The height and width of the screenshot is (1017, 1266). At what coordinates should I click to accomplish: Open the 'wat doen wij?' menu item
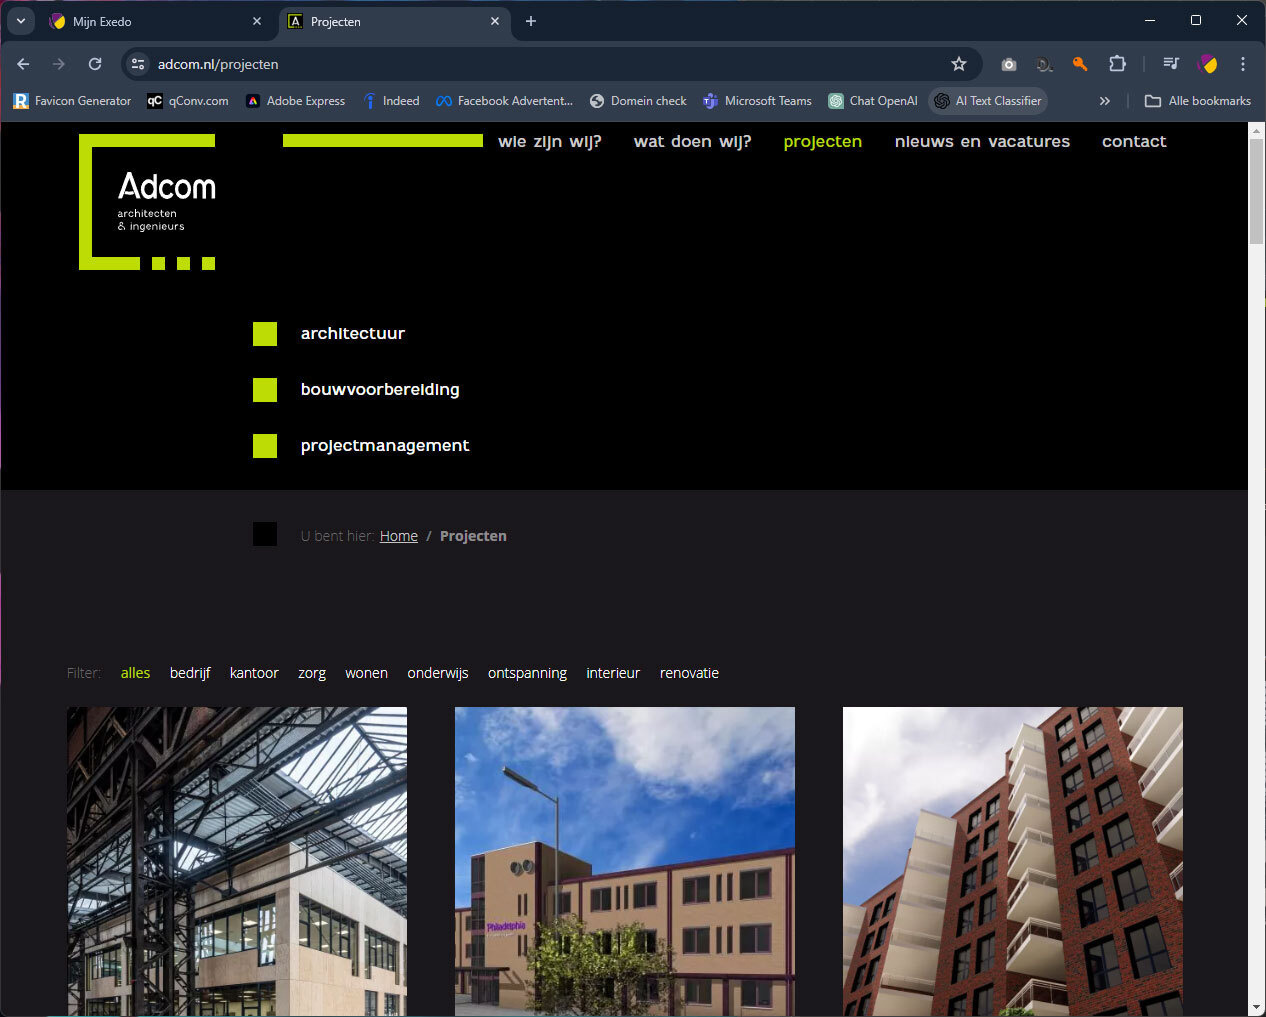[692, 142]
